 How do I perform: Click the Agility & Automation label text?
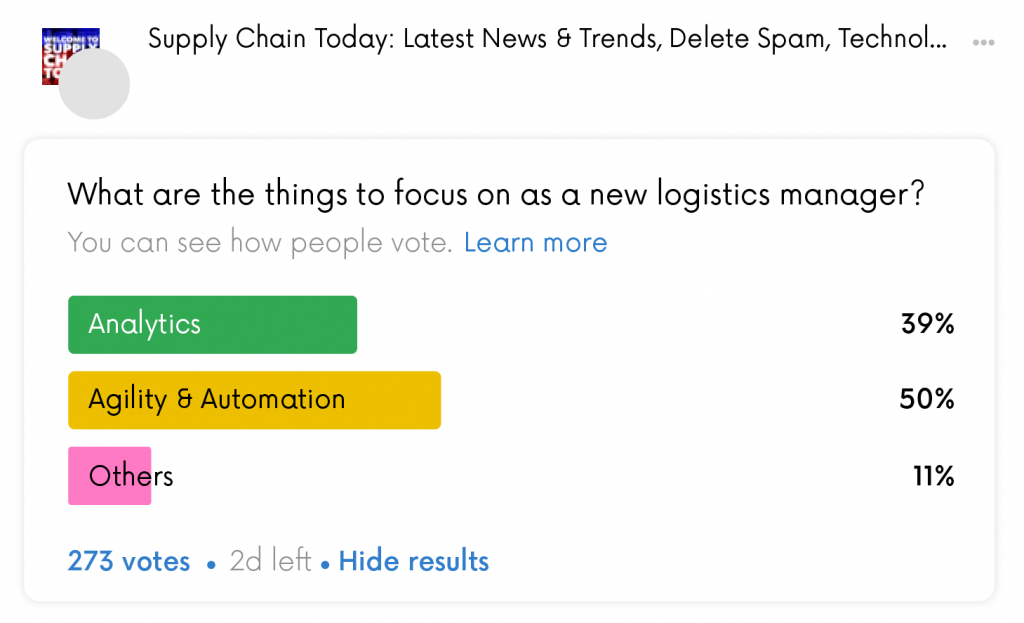(217, 400)
